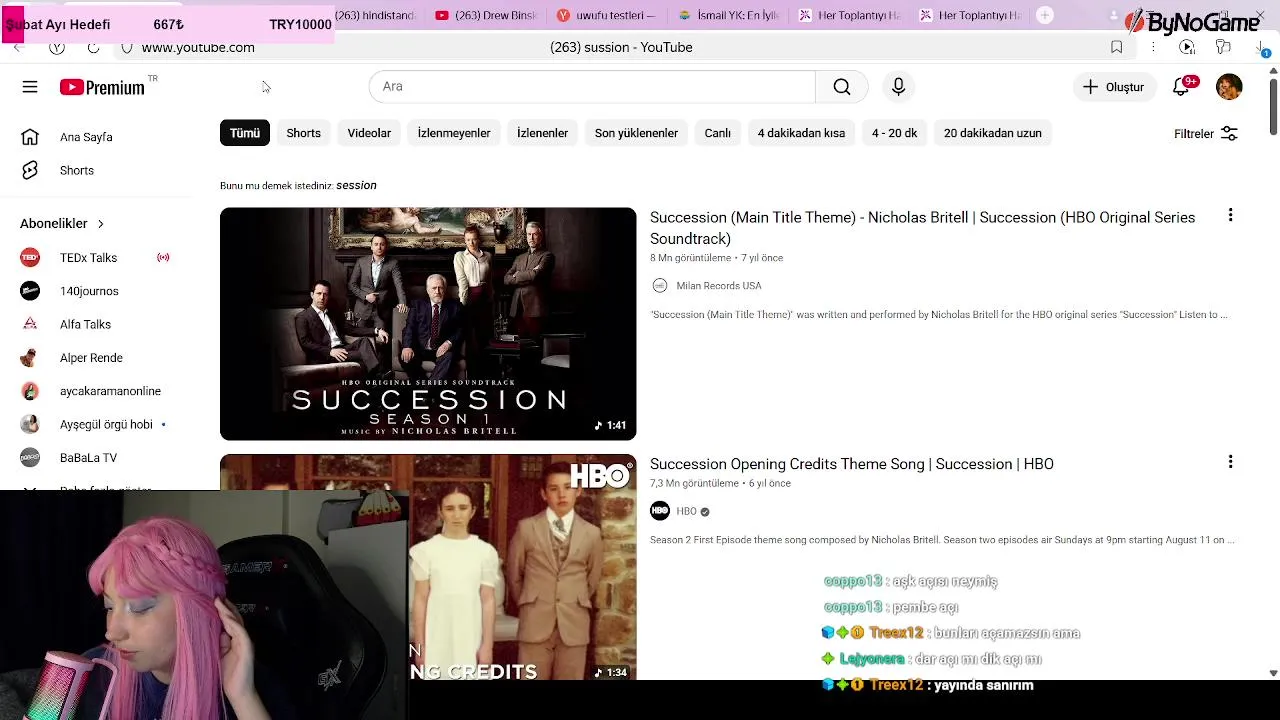Open options menu for Succession Opening Credits video
Screen dimensions: 1280x720
coord(1230,461)
